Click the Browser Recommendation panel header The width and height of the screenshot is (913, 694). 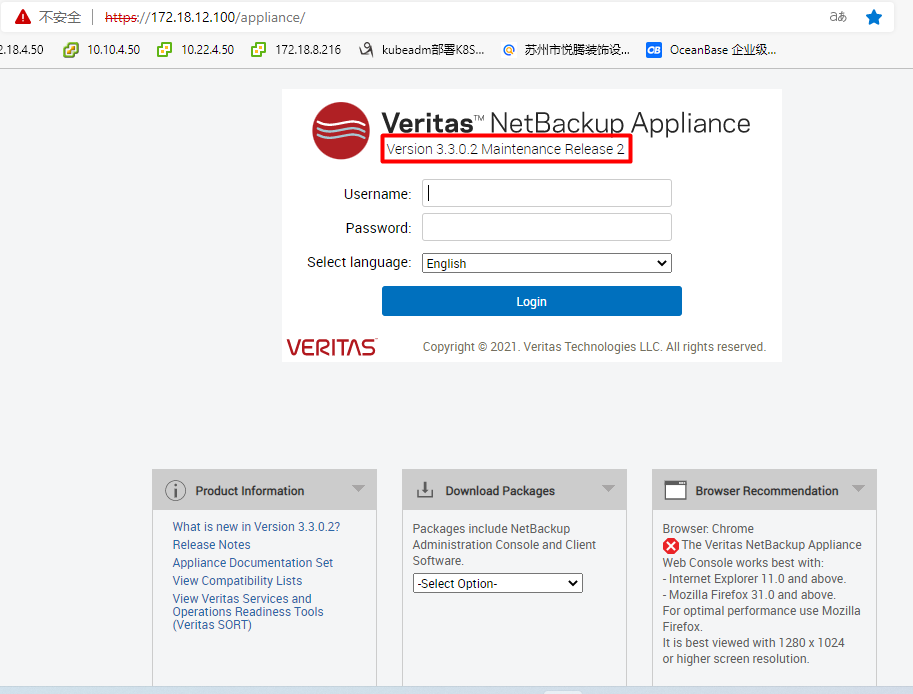[x=767, y=491]
